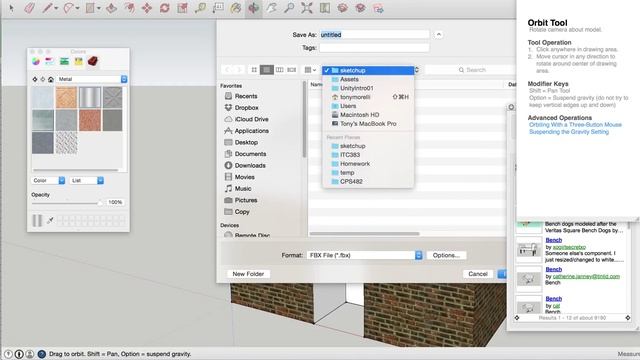Image resolution: width=640 pixels, height=360 pixels.
Task: Open Line tool dropdown arrow
Action: coord(56,8)
